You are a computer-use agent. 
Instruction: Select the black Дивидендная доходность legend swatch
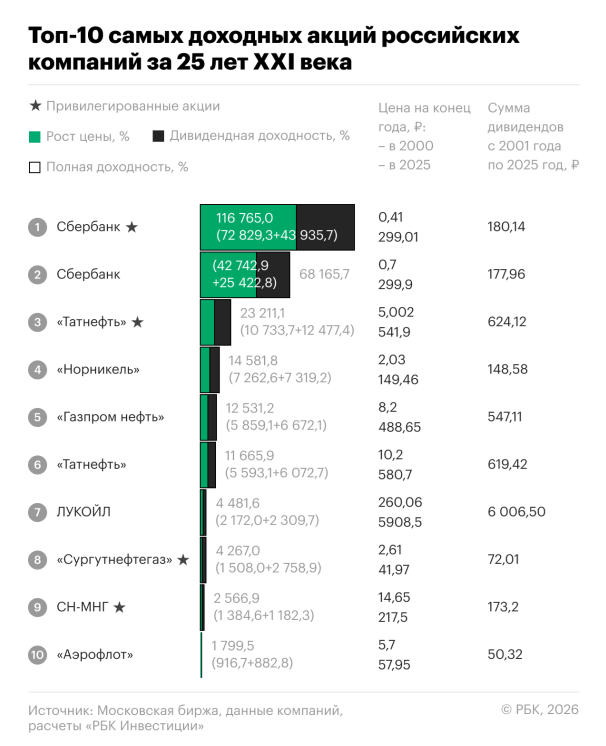158,136
